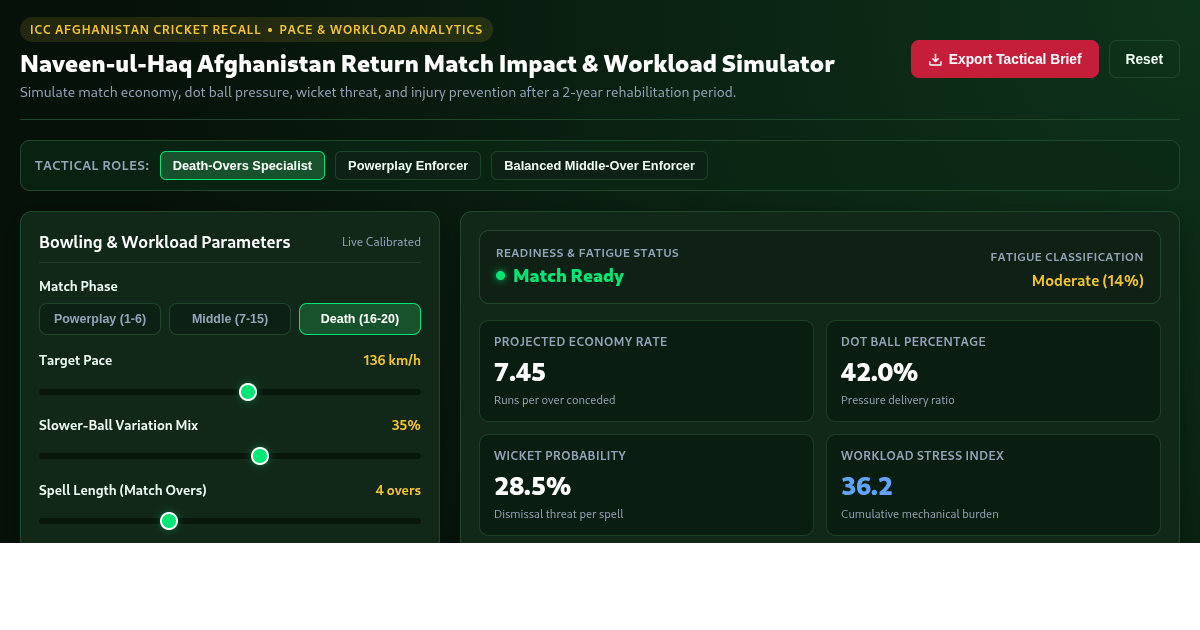Click the Slower-Ball Variation Mix slider handle
Screen dimensions: 1200x630
pyautogui.click(x=260, y=456)
